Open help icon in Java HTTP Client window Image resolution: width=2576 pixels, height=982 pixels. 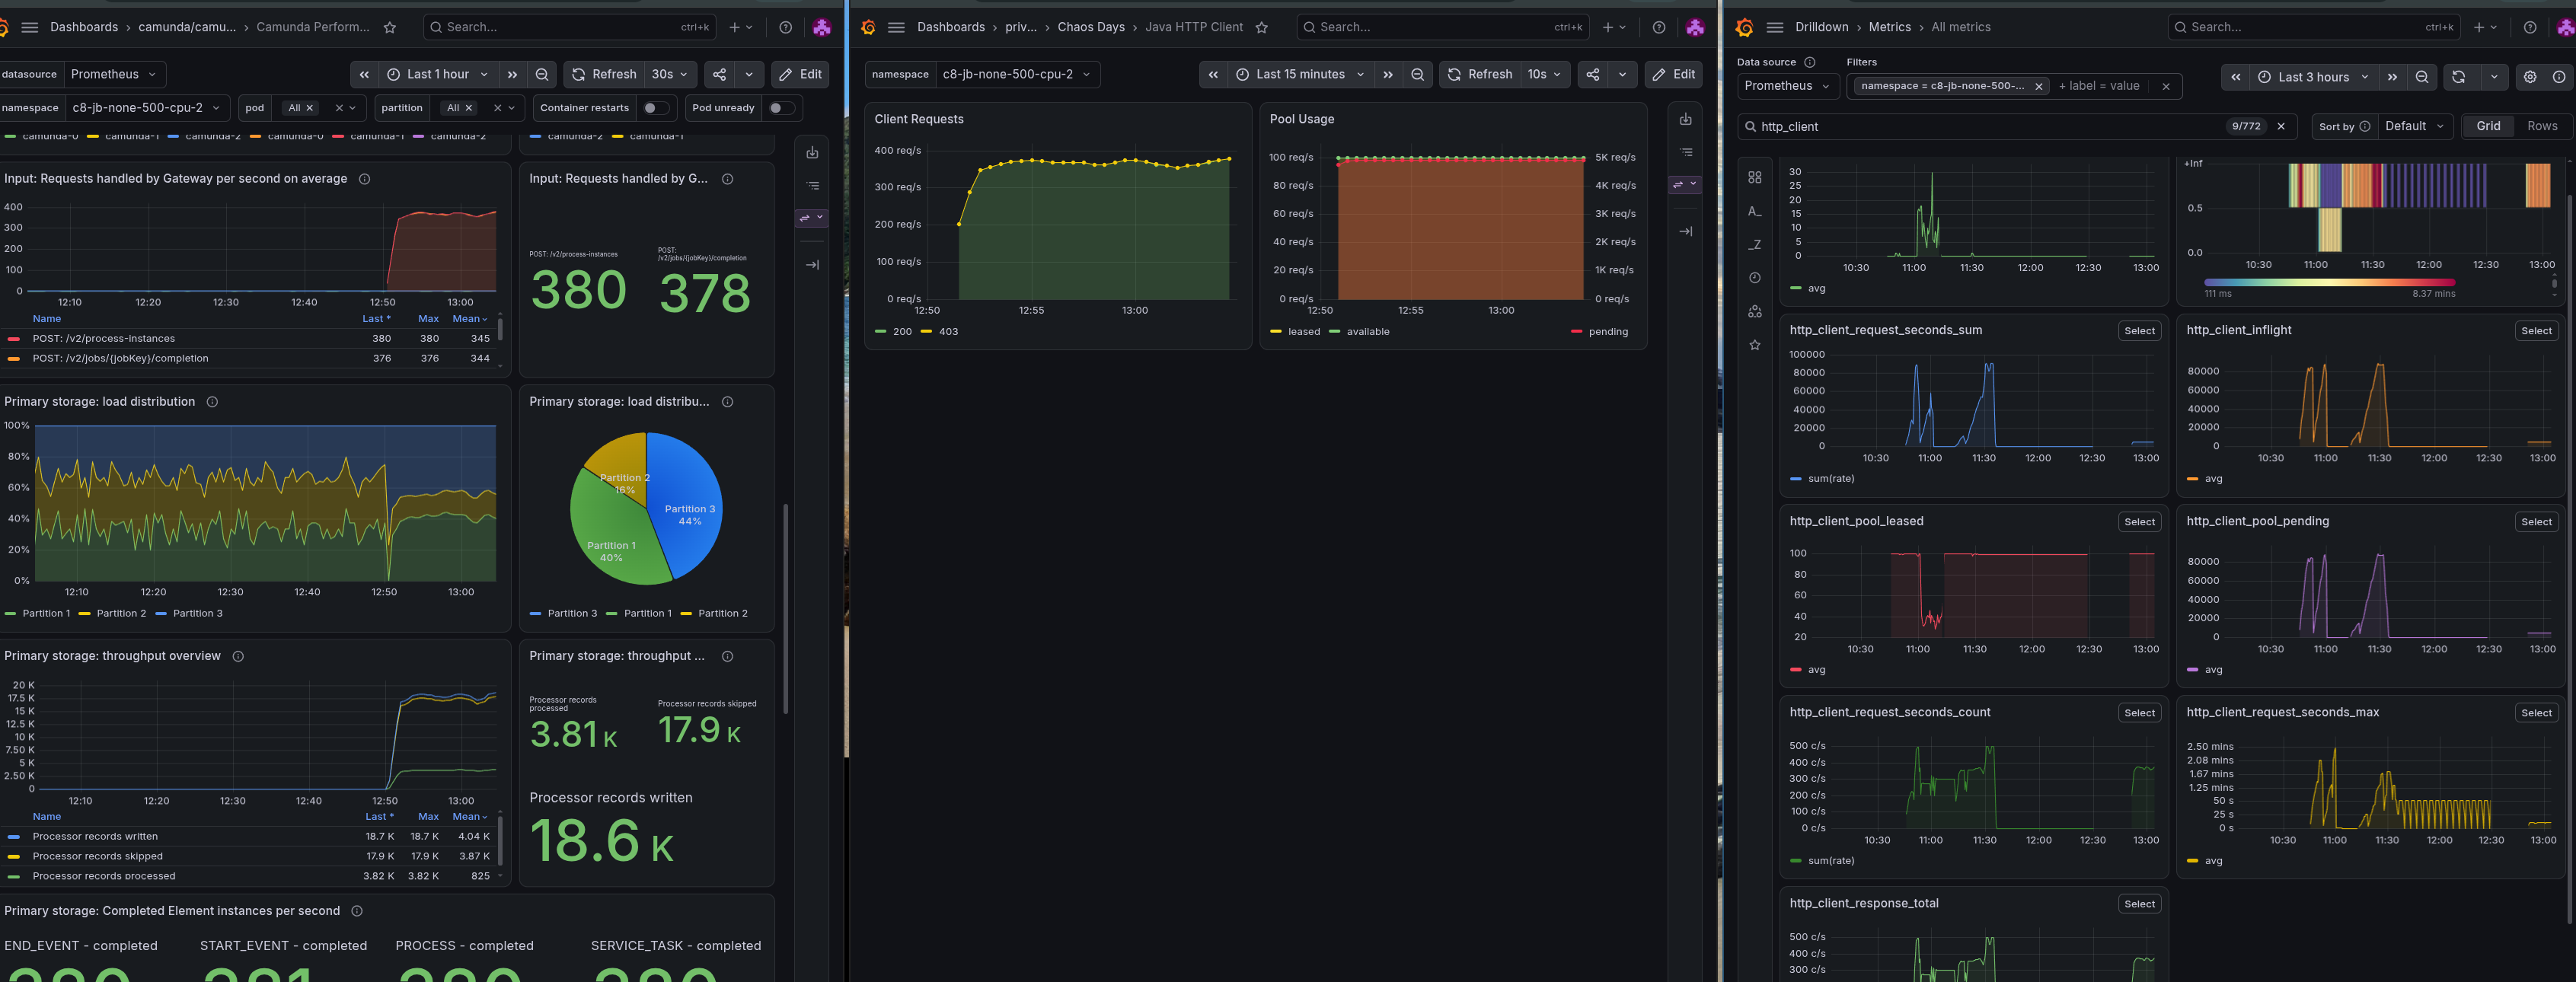(x=1659, y=27)
